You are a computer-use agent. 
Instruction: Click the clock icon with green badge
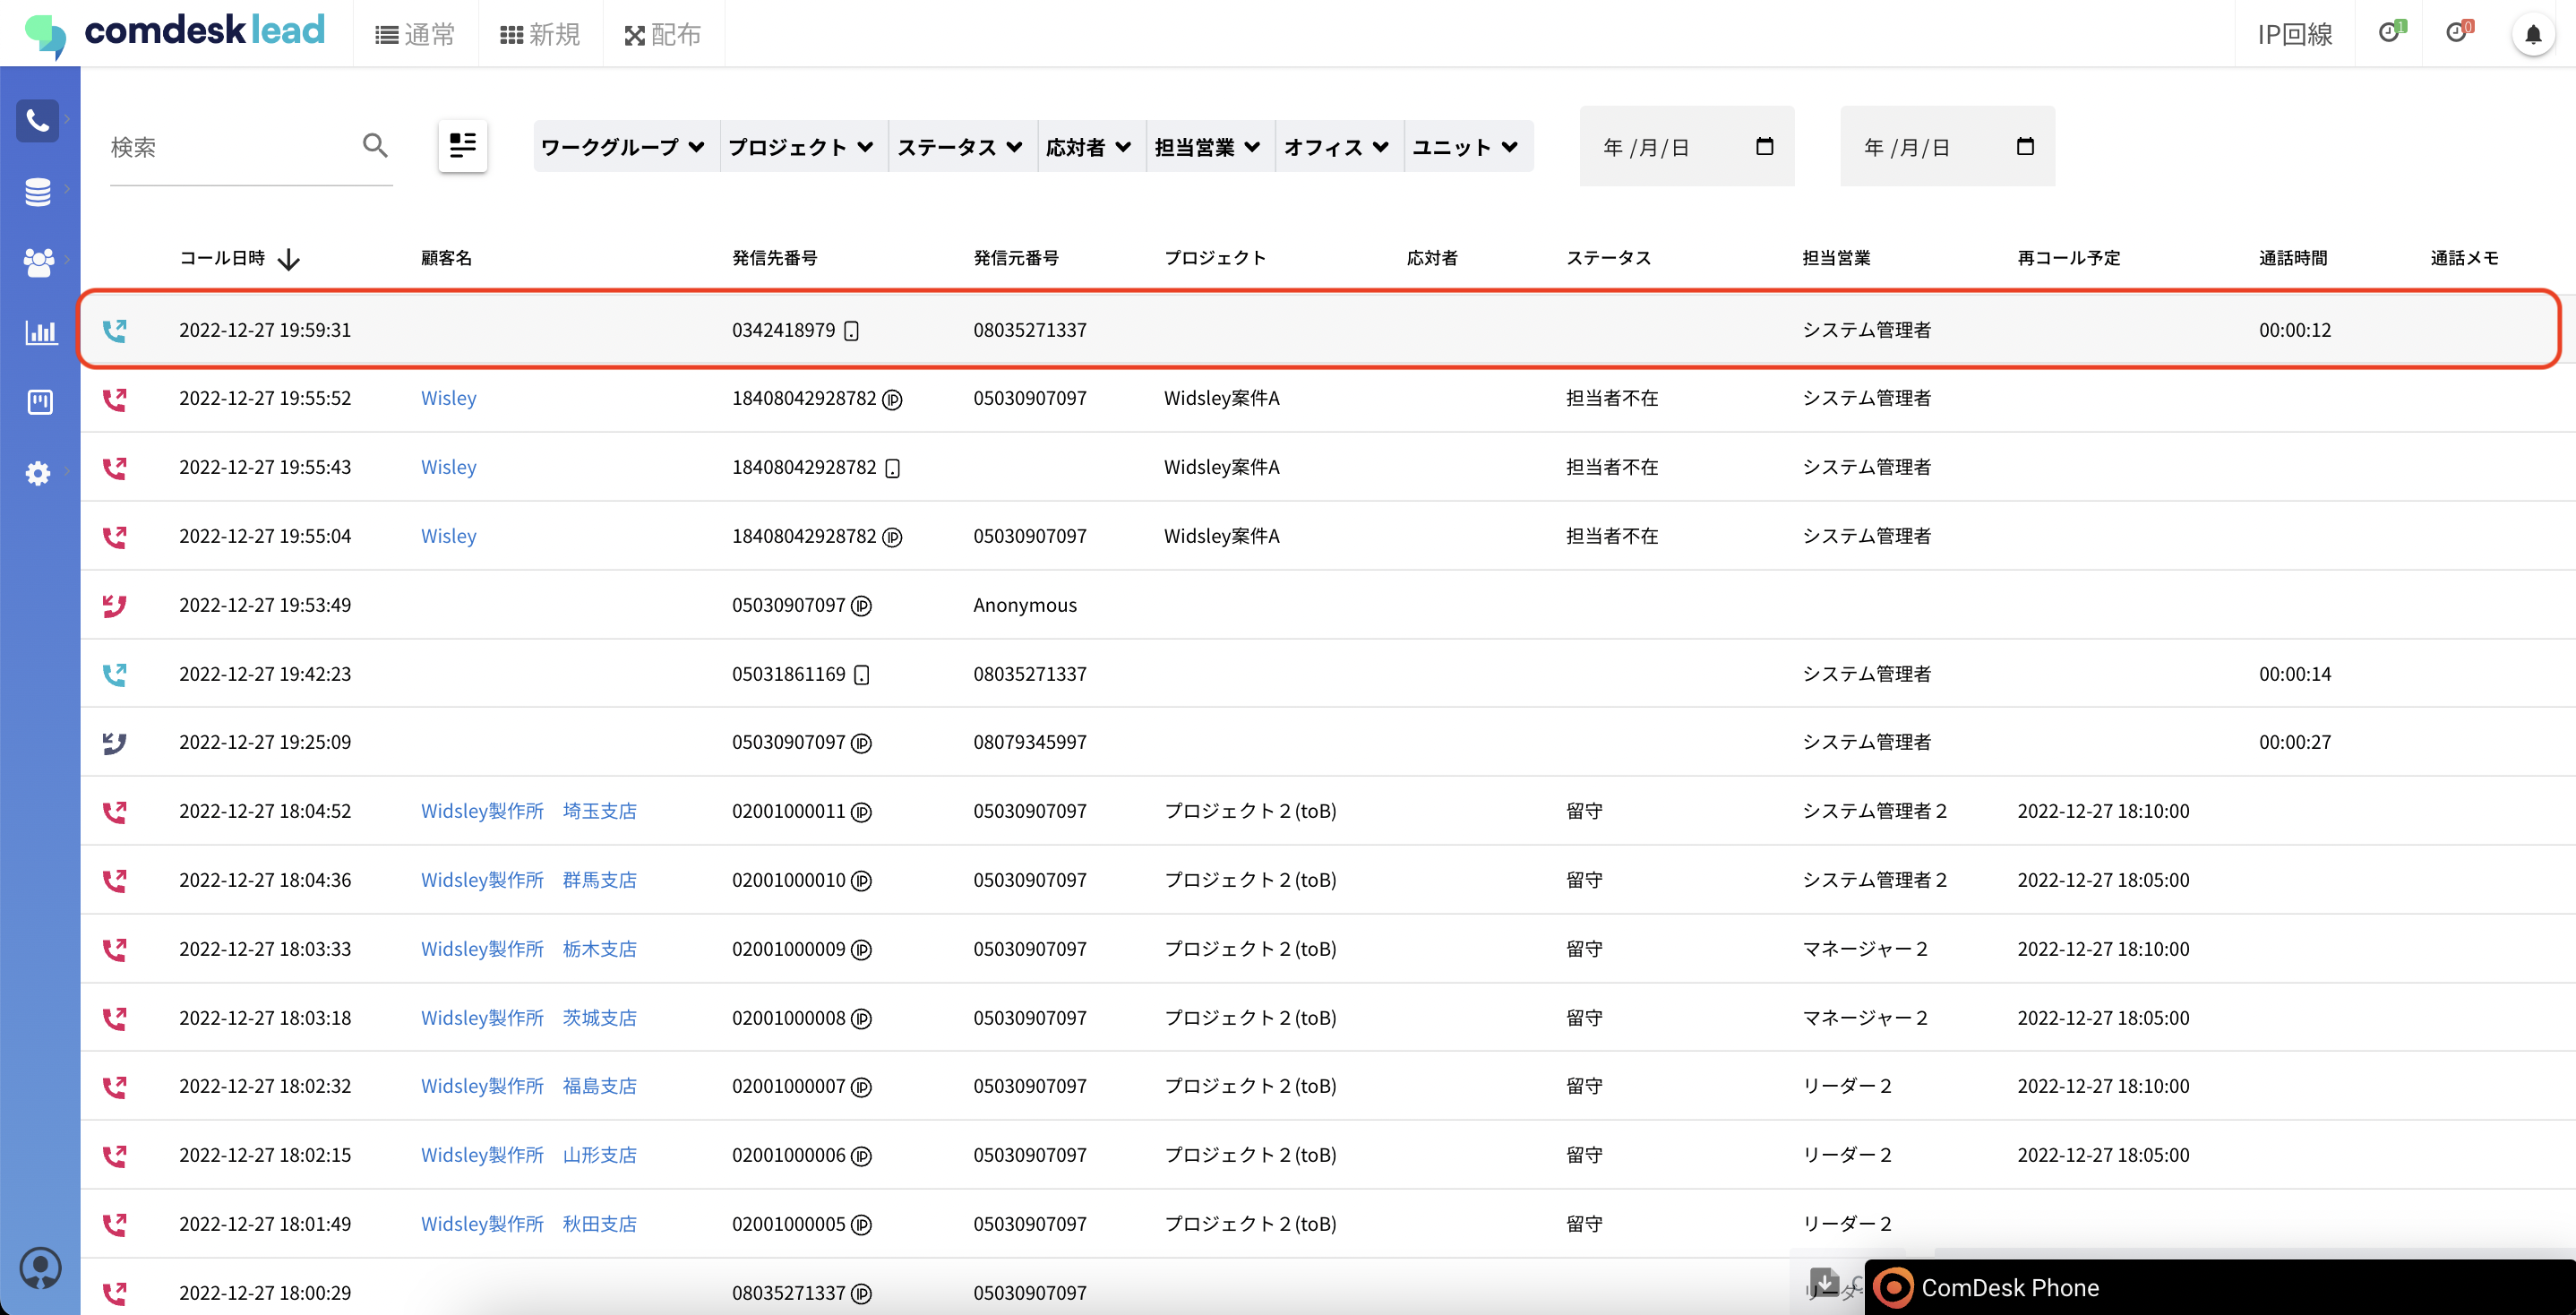click(2389, 33)
